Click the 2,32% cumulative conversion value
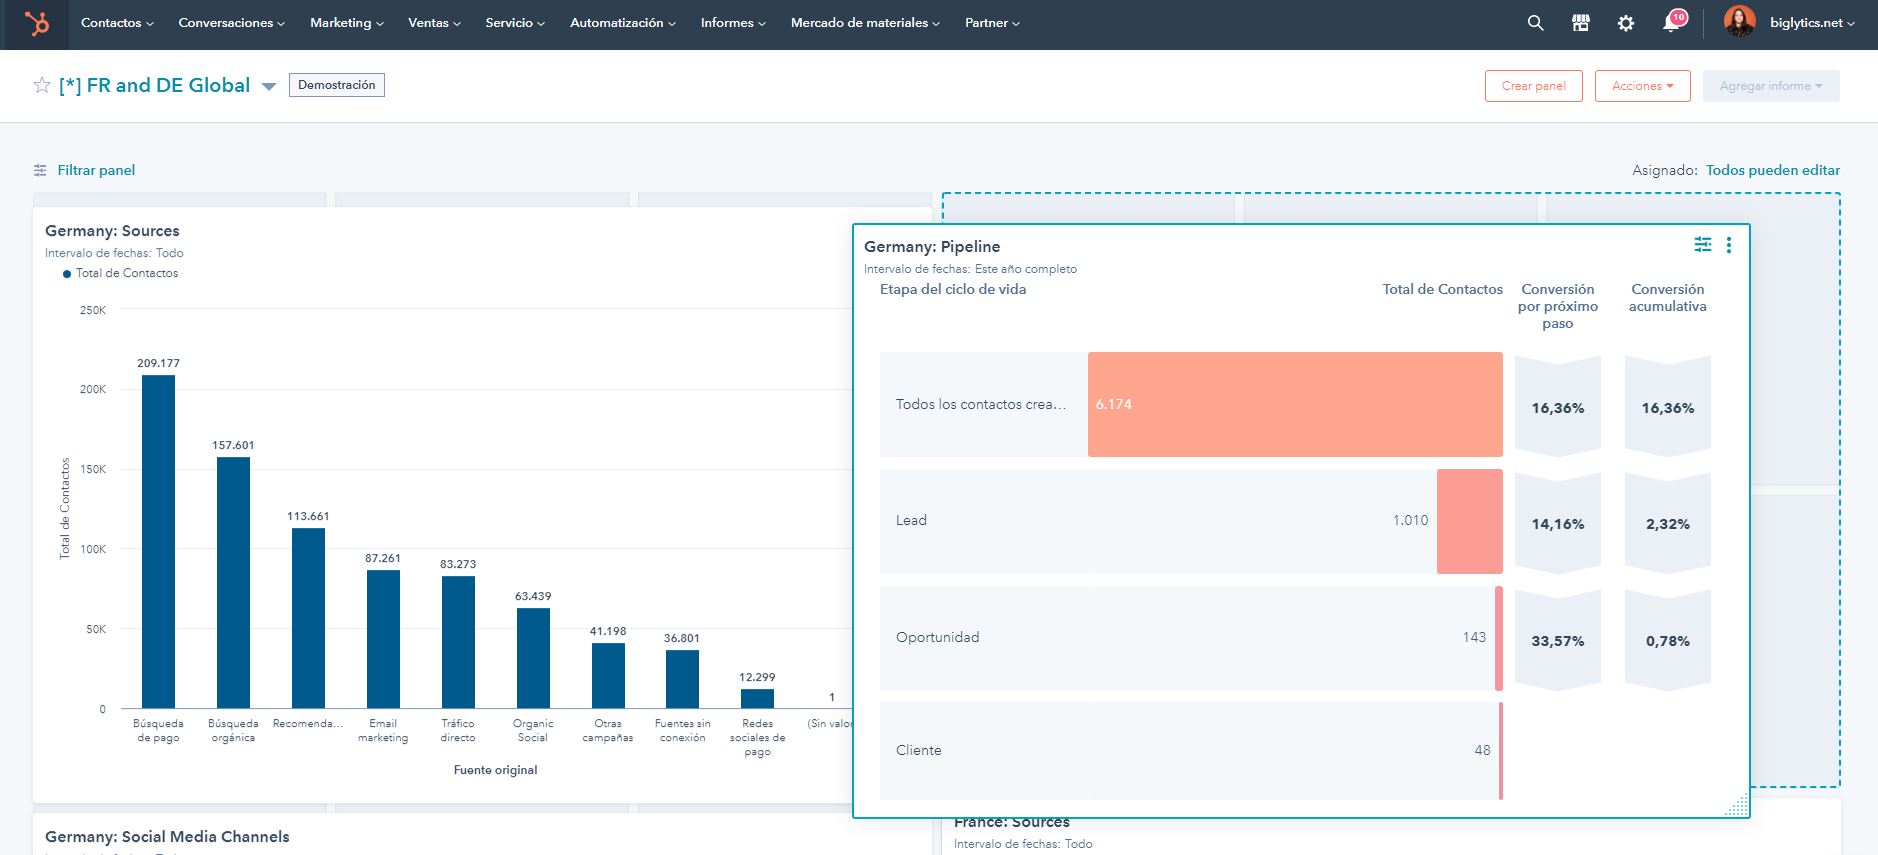The image size is (1878, 855). (x=1667, y=524)
